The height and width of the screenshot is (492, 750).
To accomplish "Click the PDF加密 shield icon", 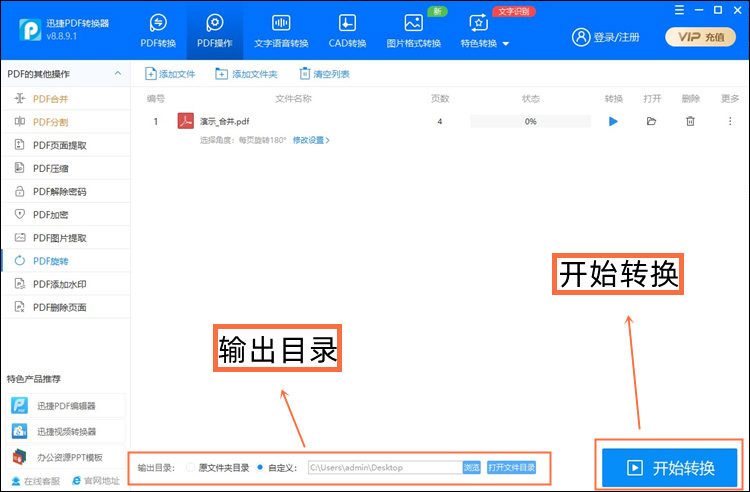I will [x=20, y=214].
